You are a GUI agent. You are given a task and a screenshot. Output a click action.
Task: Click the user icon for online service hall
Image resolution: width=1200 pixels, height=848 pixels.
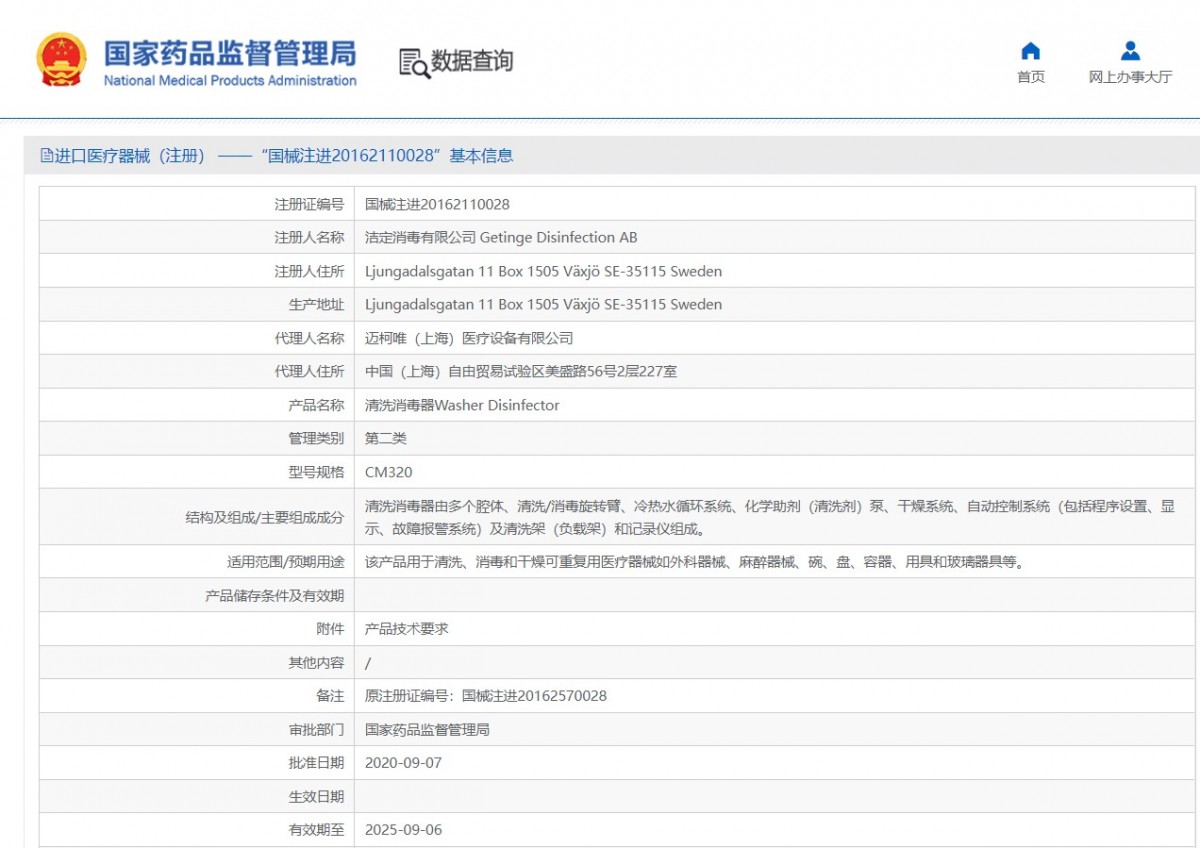[x=1130, y=51]
